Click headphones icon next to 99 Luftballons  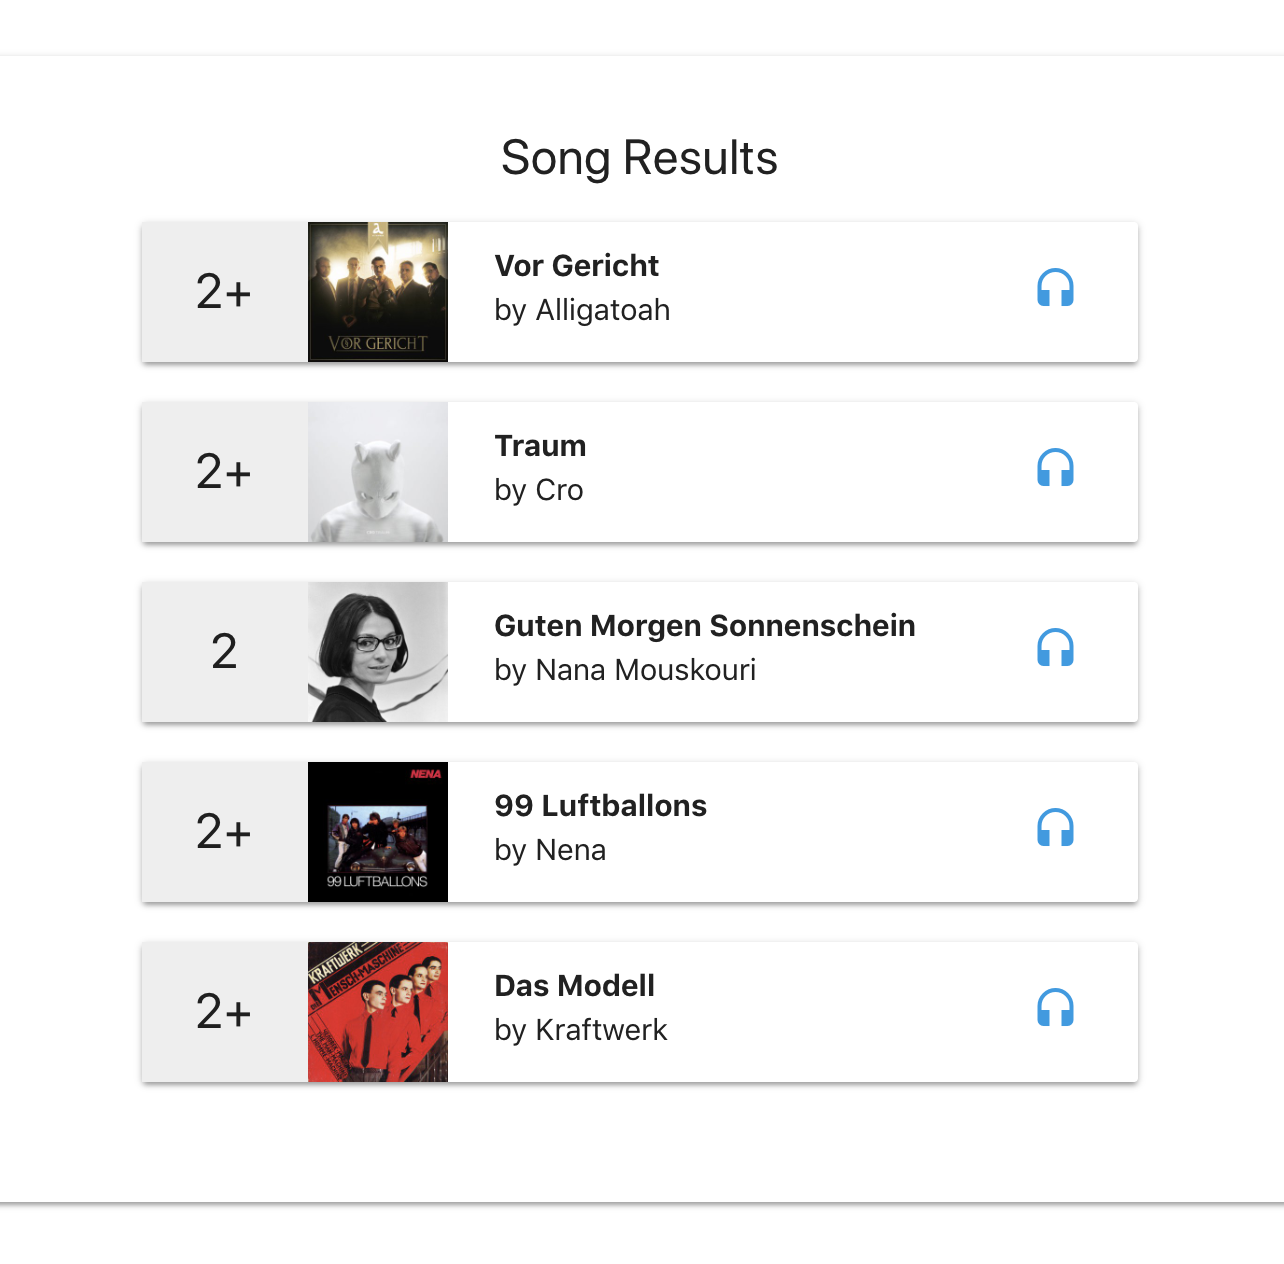1055,828
